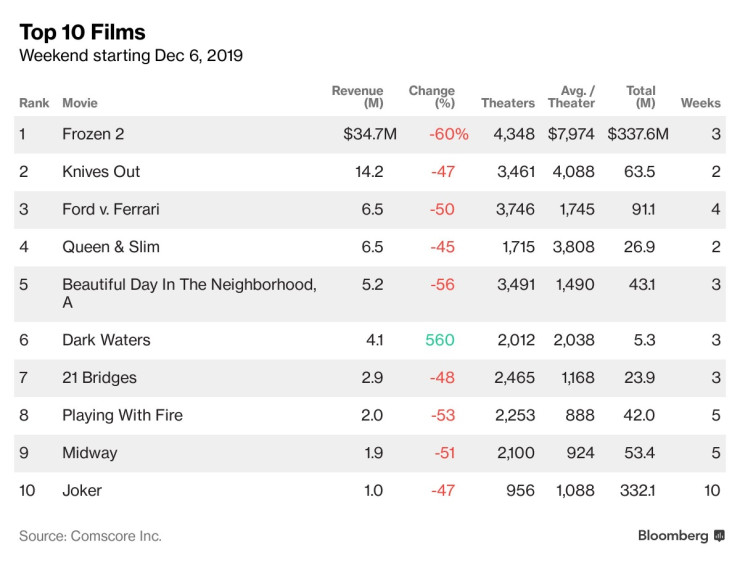Click the Bloomberg logo icon
The width and height of the screenshot is (740, 563).
[718, 536]
